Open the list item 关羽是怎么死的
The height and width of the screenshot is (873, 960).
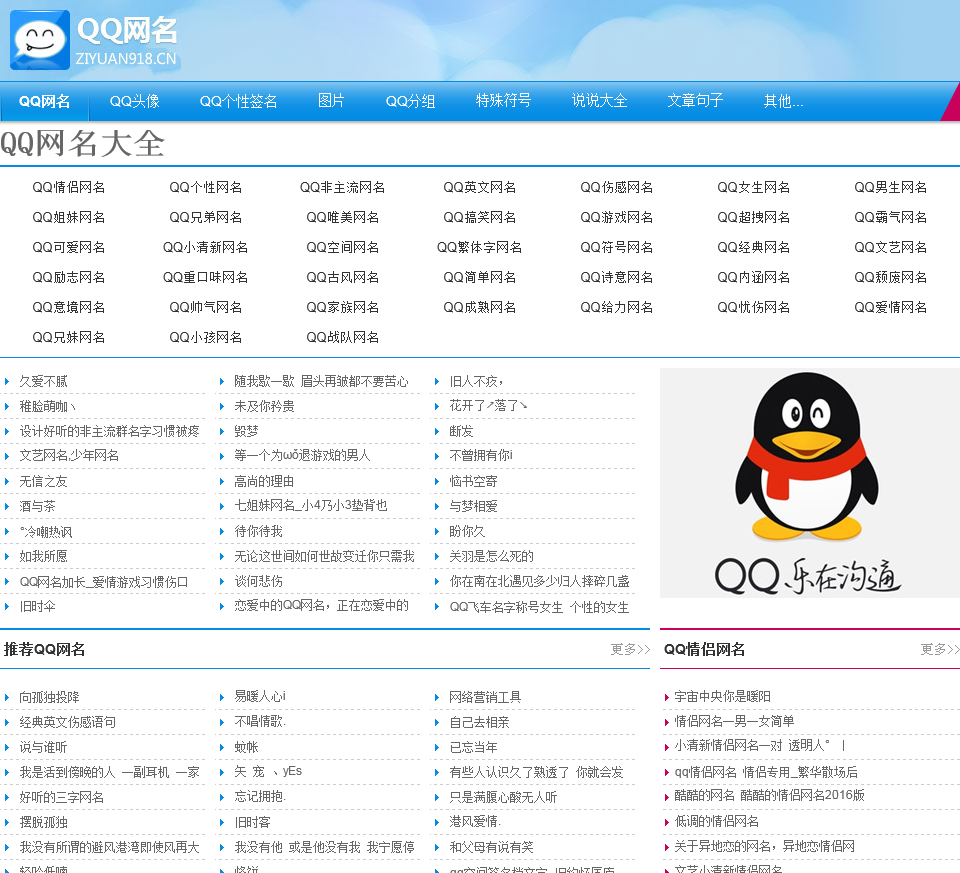coord(492,556)
